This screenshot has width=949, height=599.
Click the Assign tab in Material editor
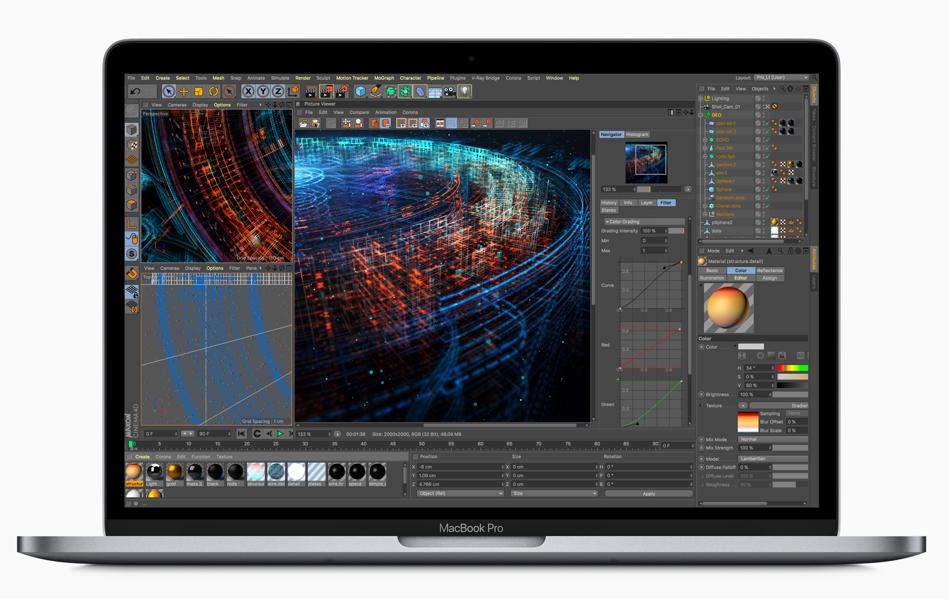(x=769, y=278)
